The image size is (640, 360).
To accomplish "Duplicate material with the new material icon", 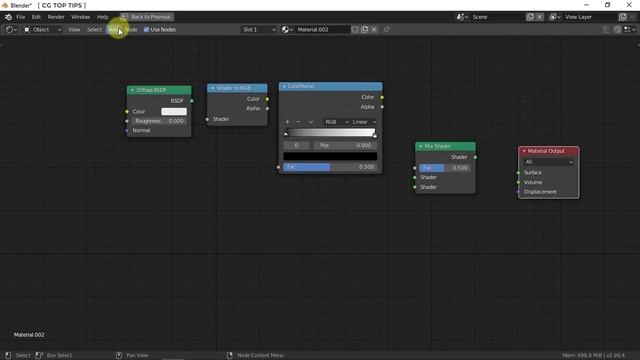I will 364,29.
